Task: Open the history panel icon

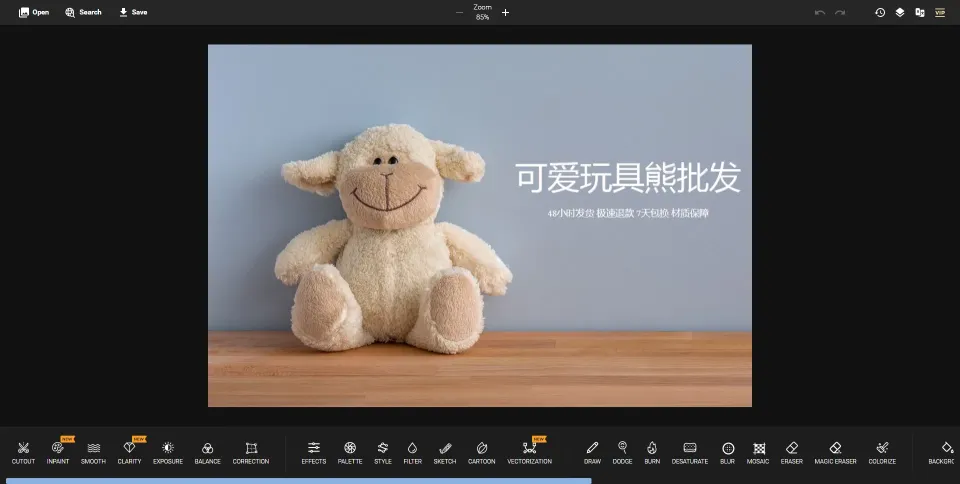Action: click(x=880, y=13)
